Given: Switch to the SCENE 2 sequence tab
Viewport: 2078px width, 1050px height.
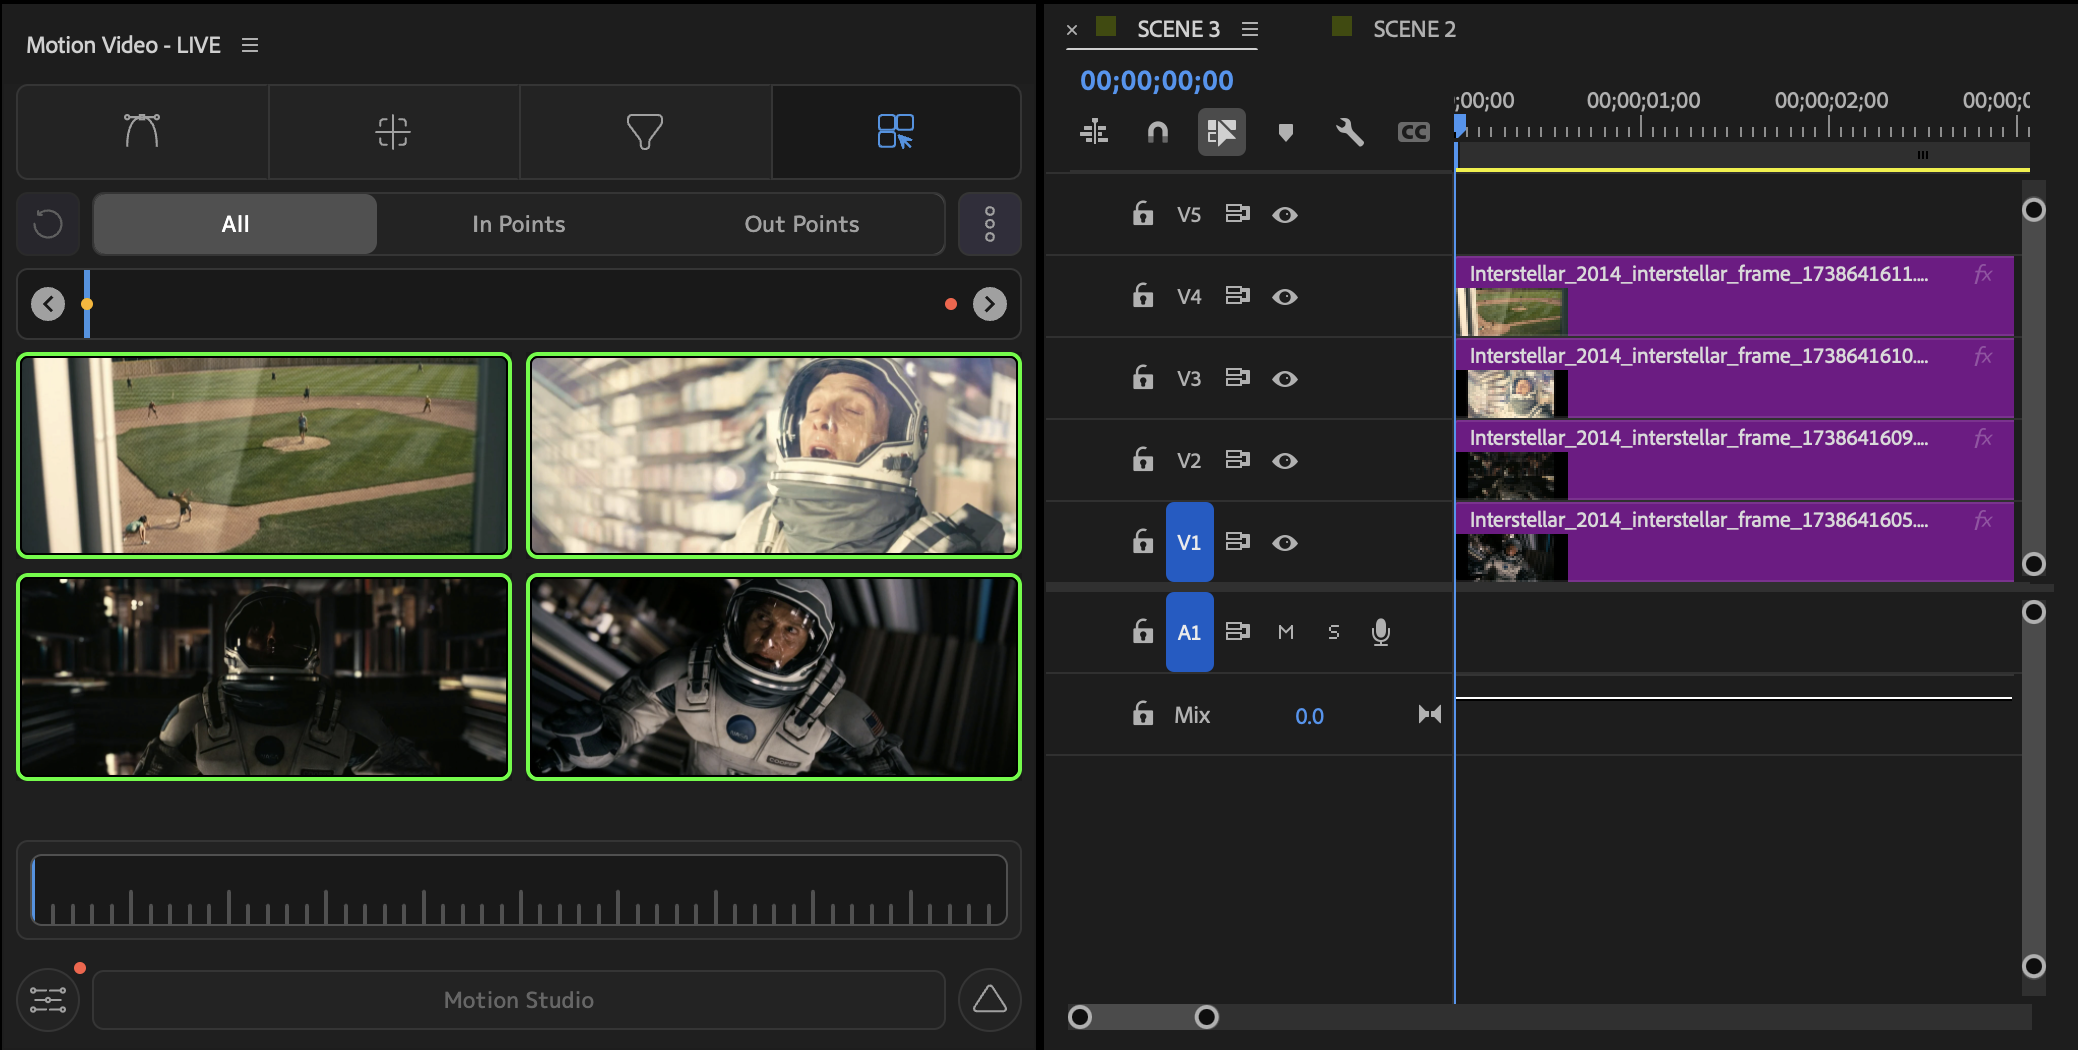Looking at the screenshot, I should coord(1413,29).
